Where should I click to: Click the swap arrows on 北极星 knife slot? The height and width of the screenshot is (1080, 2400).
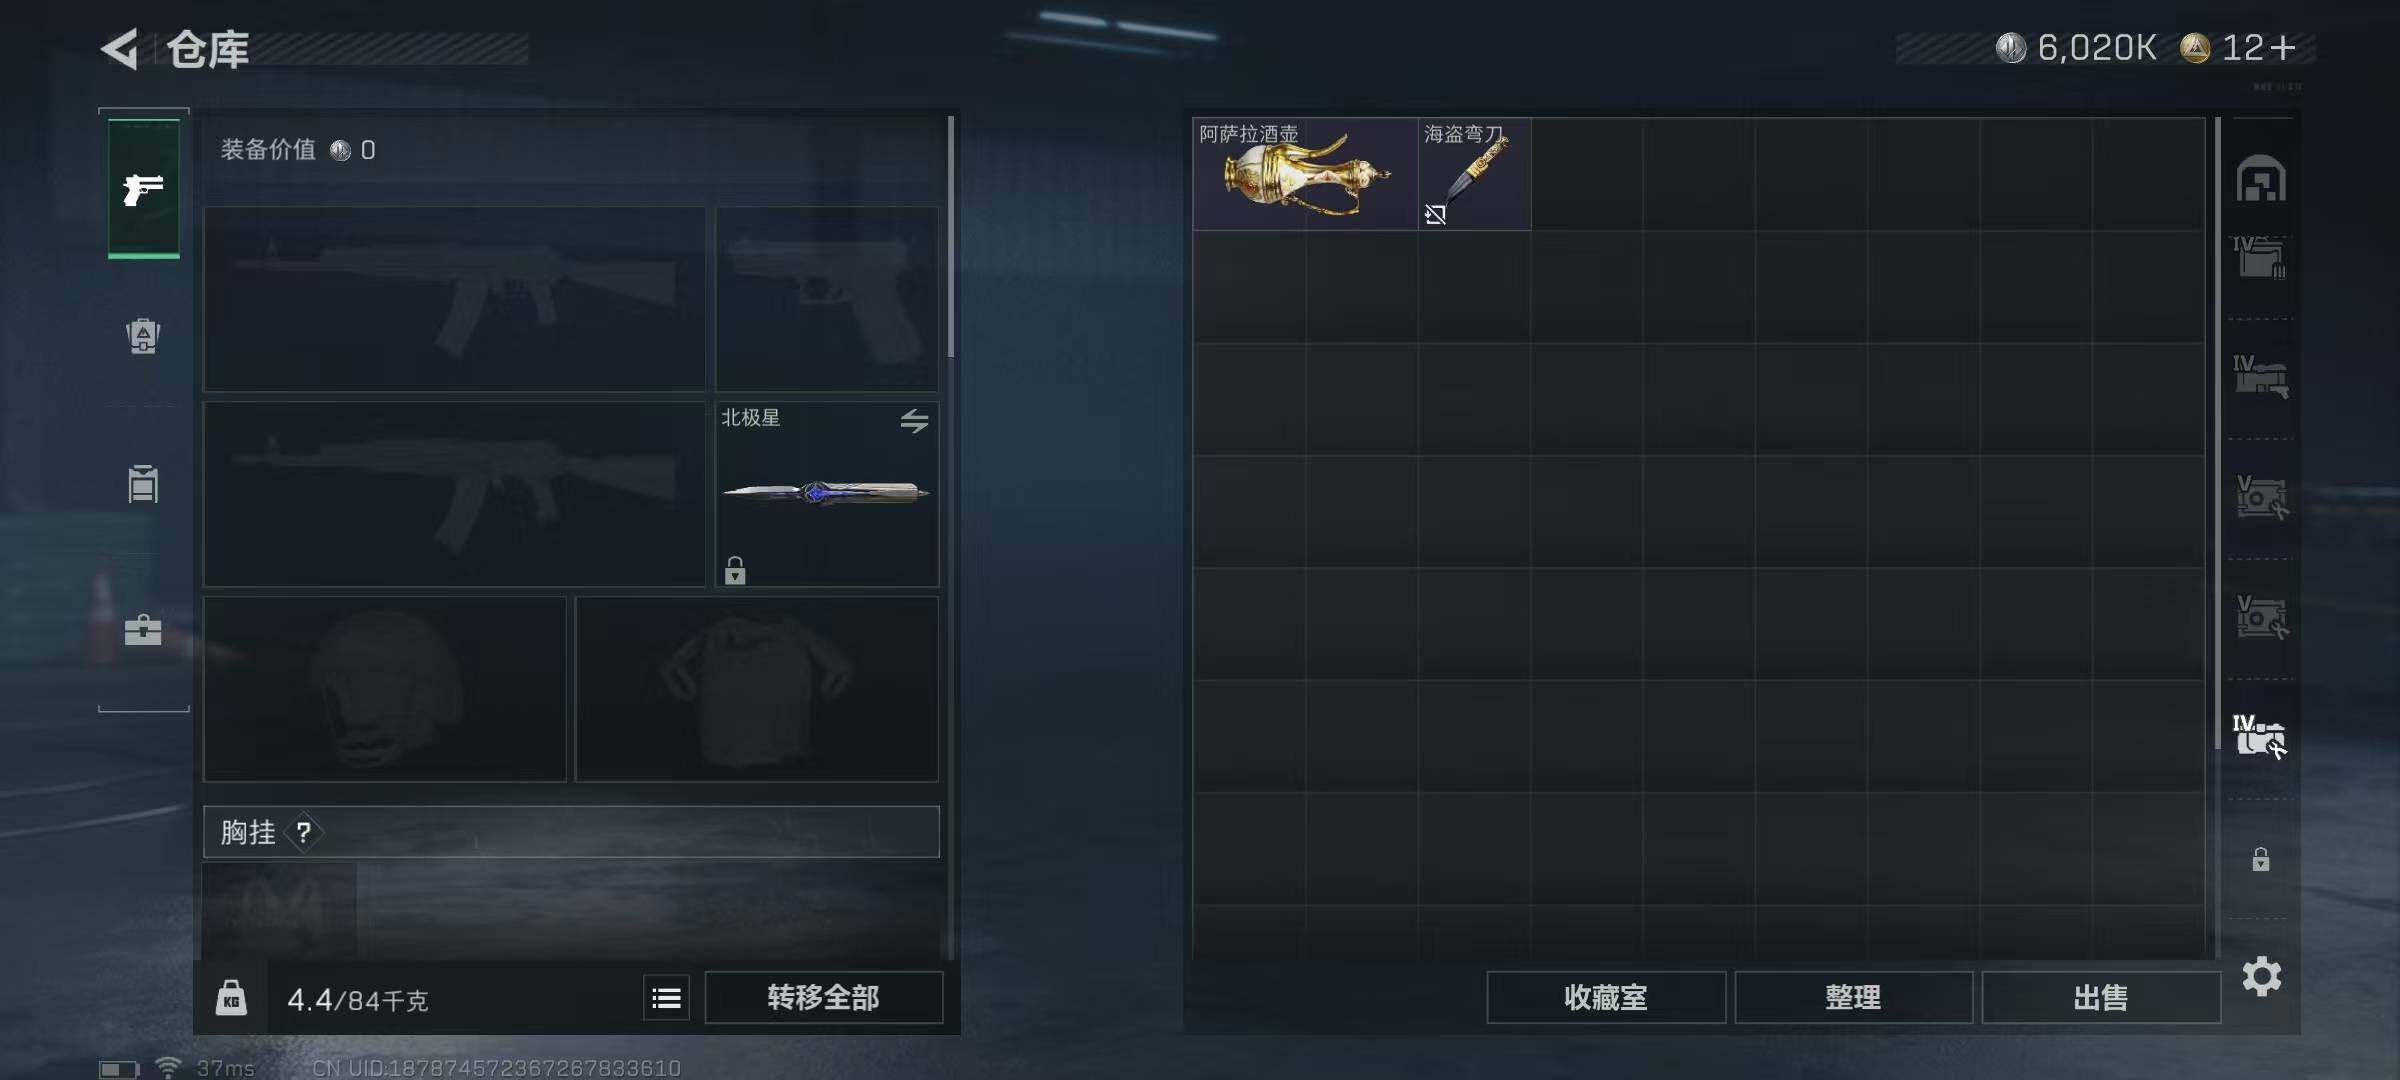point(914,421)
